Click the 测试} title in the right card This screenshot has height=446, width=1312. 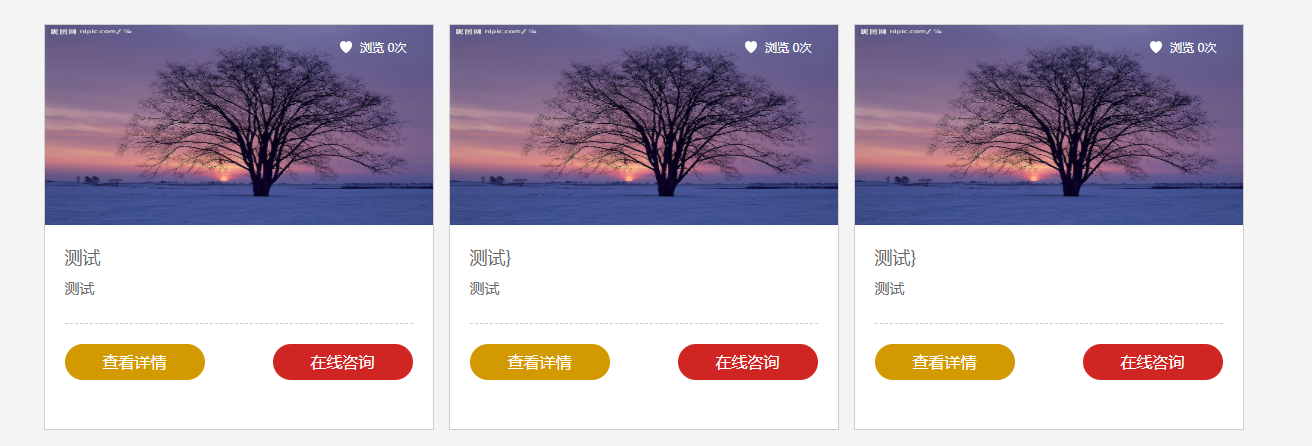(x=896, y=258)
